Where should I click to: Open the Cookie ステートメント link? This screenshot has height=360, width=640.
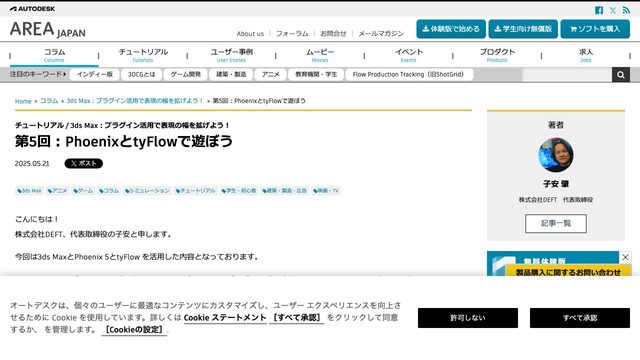[x=225, y=318]
